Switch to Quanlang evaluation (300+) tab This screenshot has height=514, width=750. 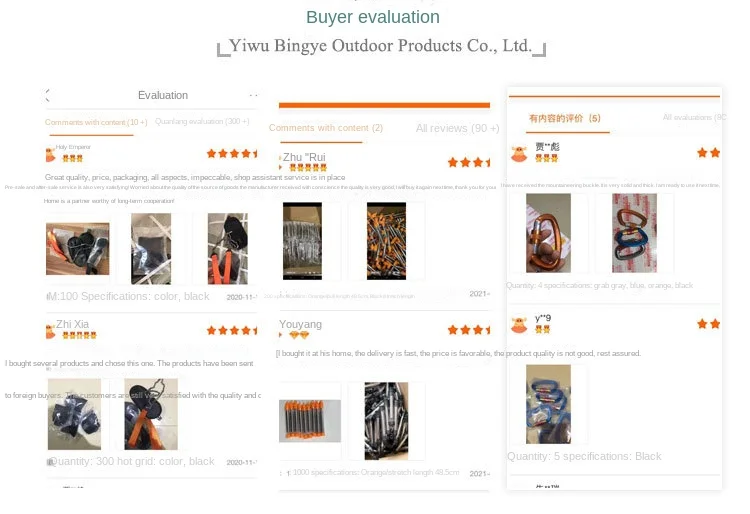pos(202,121)
